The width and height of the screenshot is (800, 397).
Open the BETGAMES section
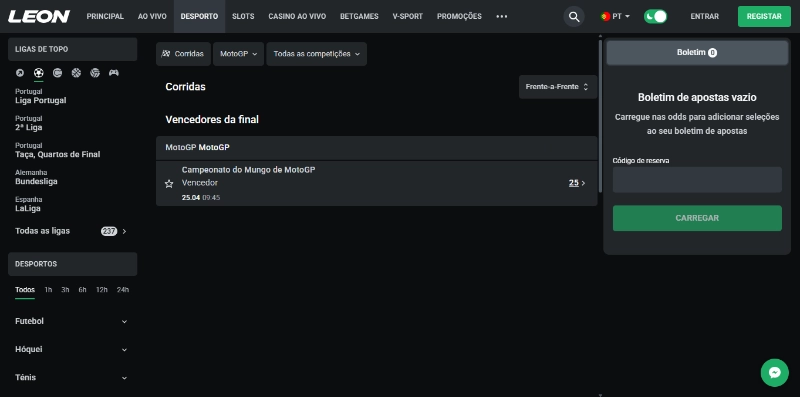coord(359,16)
